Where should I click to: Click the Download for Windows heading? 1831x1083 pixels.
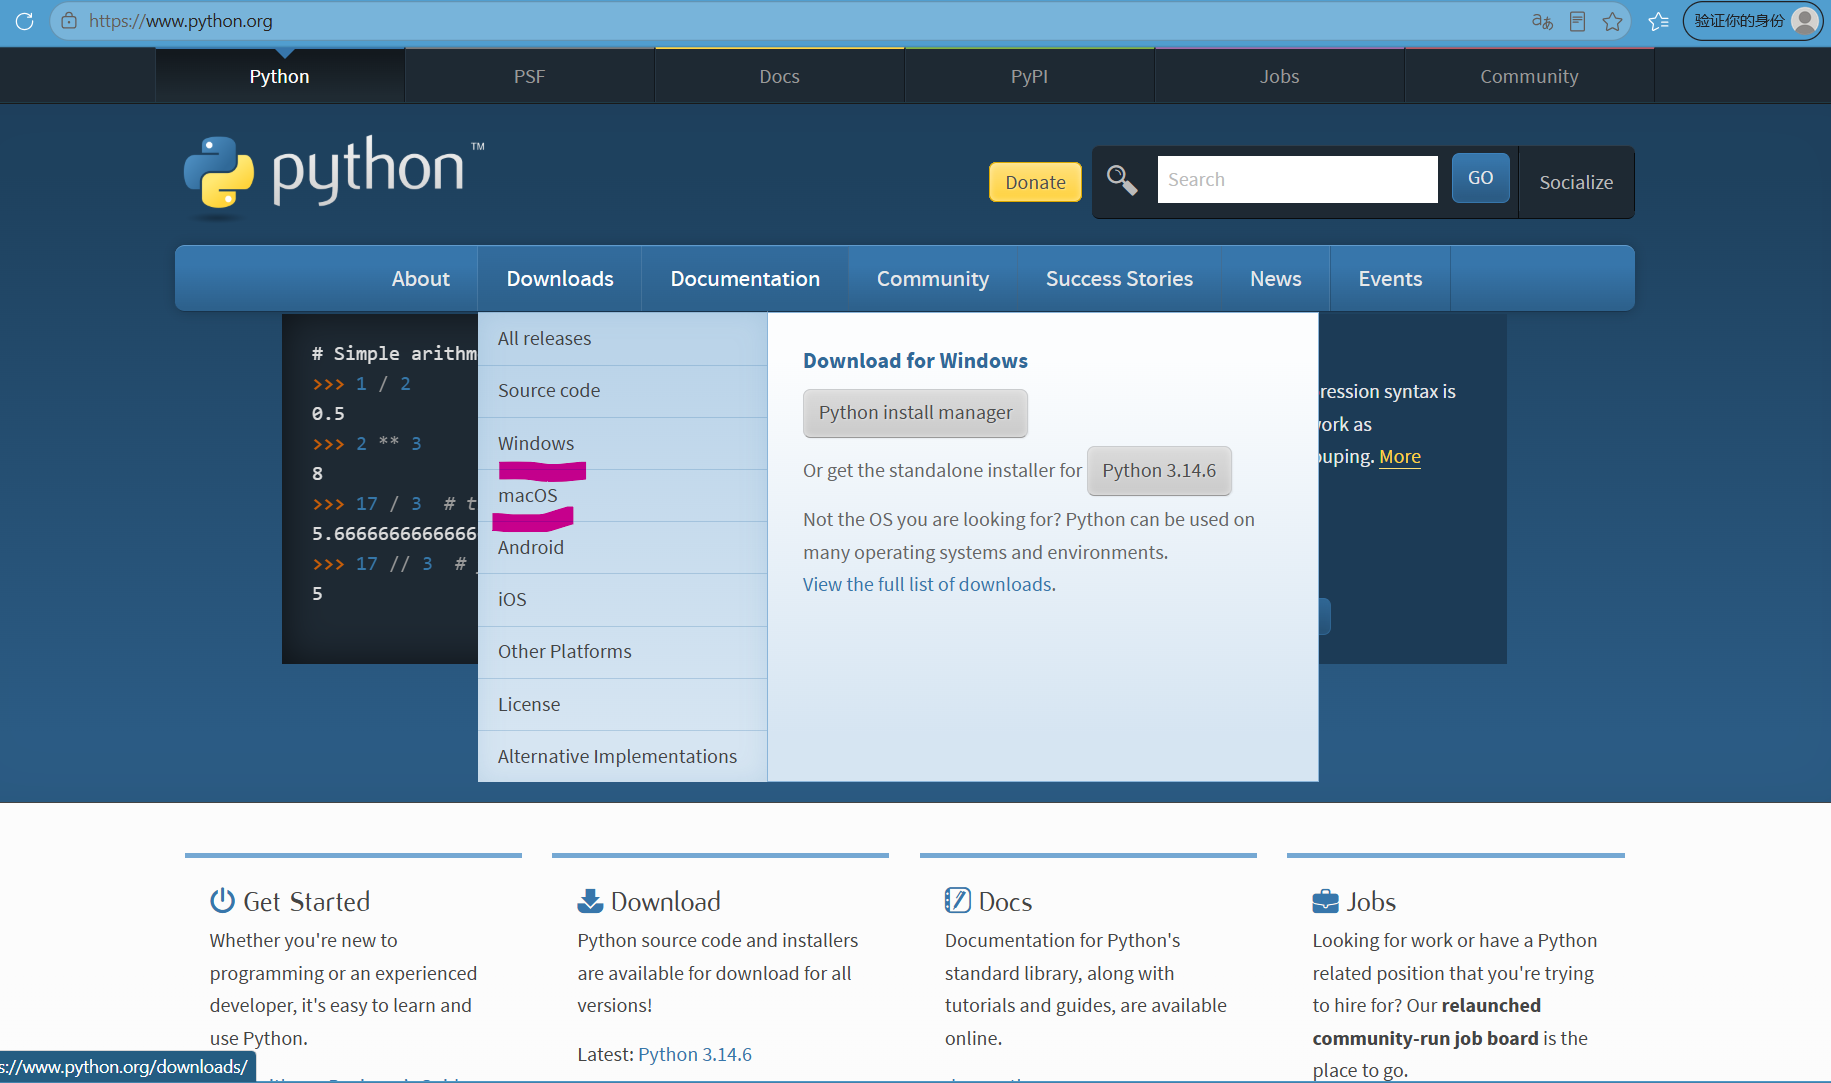(x=915, y=361)
